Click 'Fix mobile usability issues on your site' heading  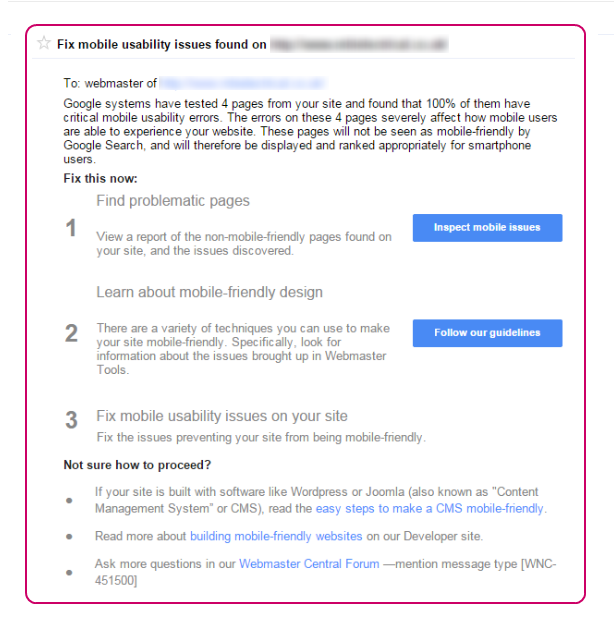pyautogui.click(x=222, y=416)
